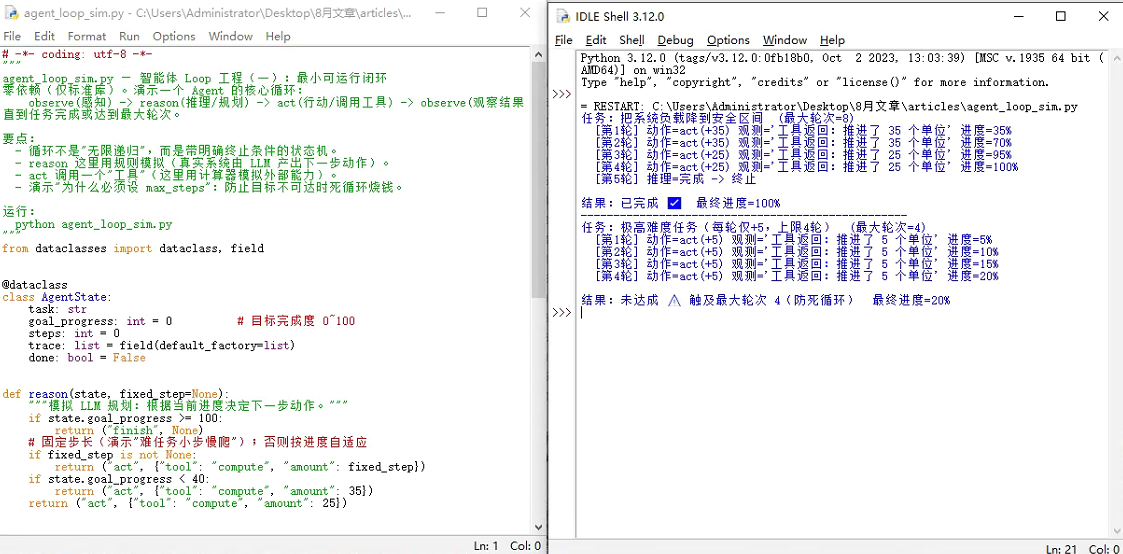The image size is (1123, 554).
Task: Click editor scrollbar up arrow
Action: tap(538, 52)
